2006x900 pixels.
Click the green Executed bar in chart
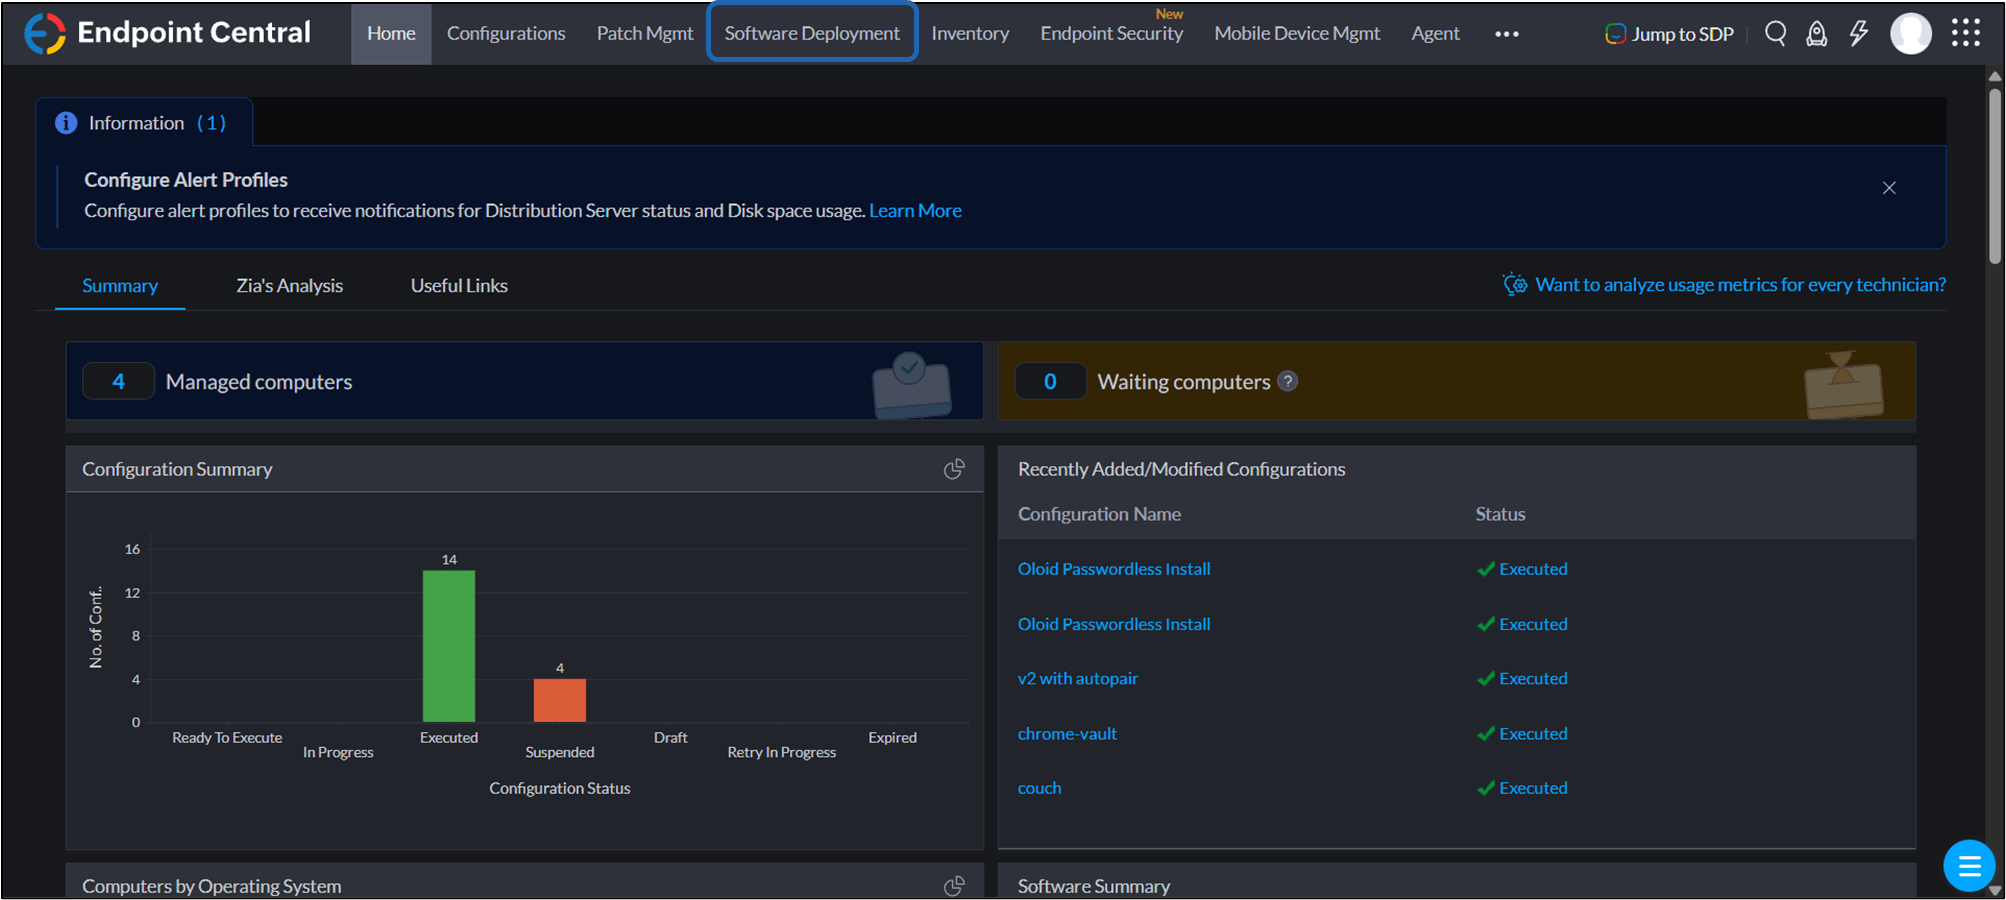pos(449,646)
